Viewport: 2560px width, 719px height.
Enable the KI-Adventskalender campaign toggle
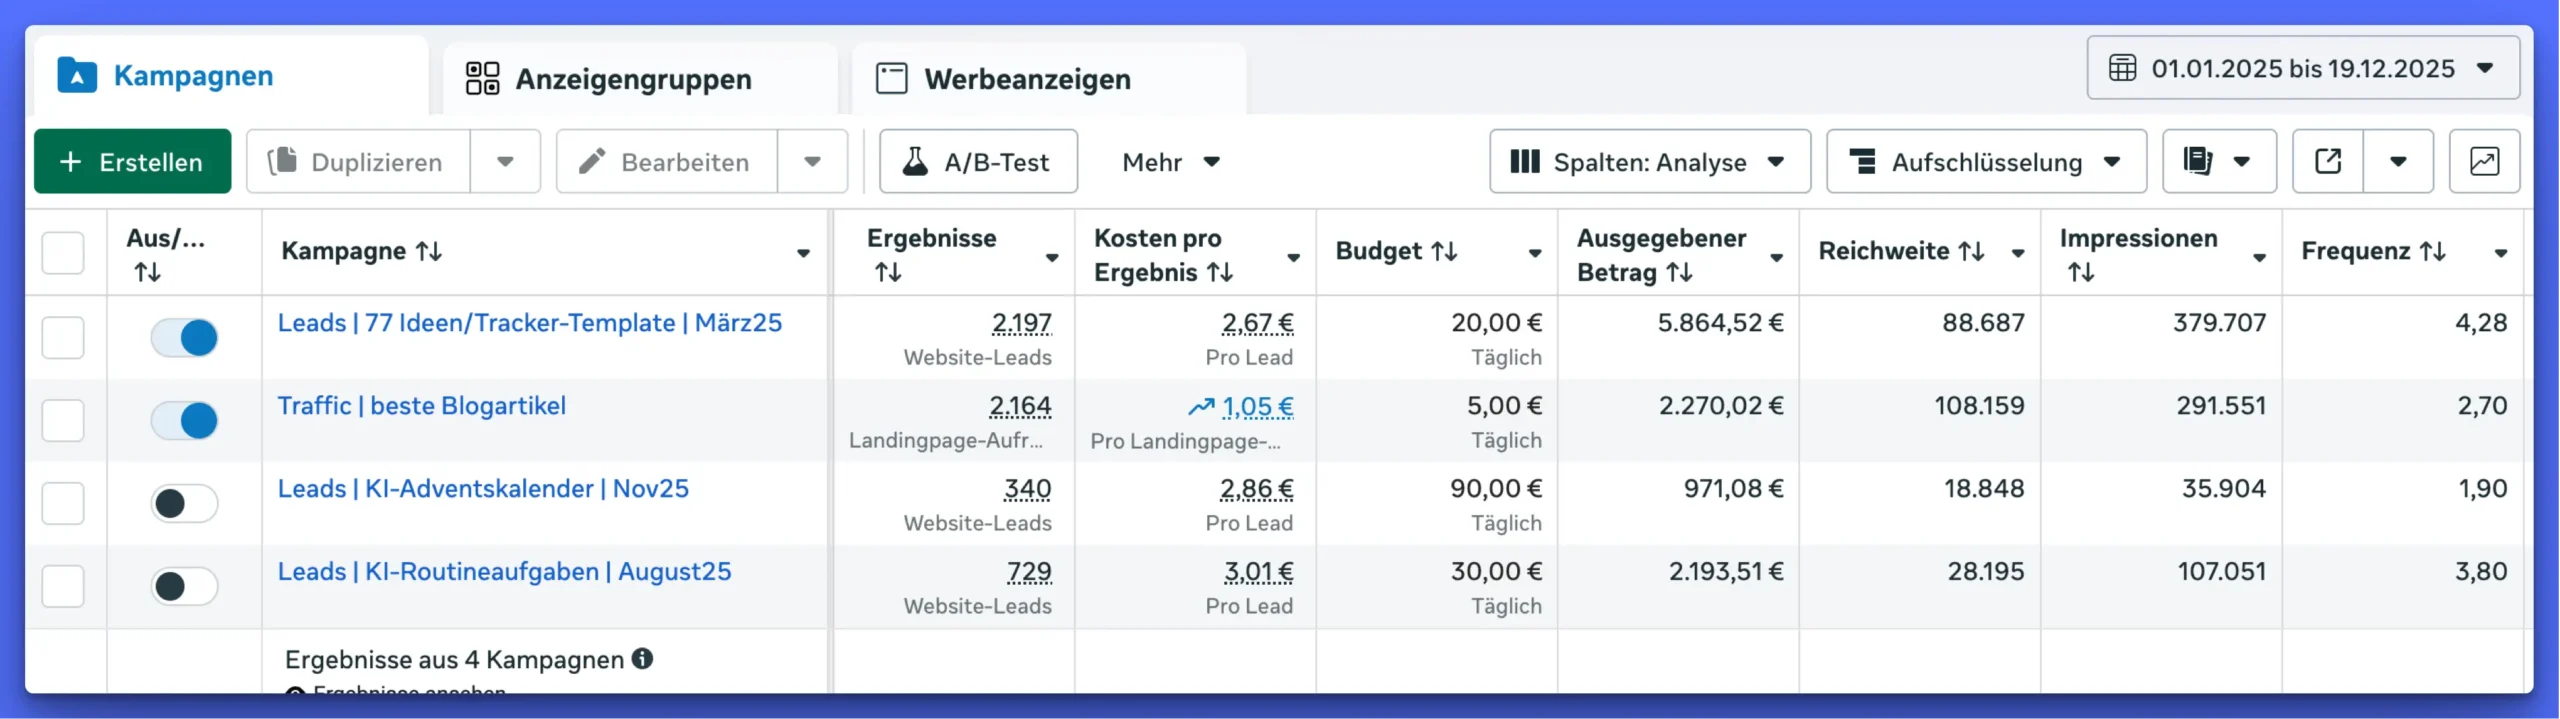[x=184, y=503]
